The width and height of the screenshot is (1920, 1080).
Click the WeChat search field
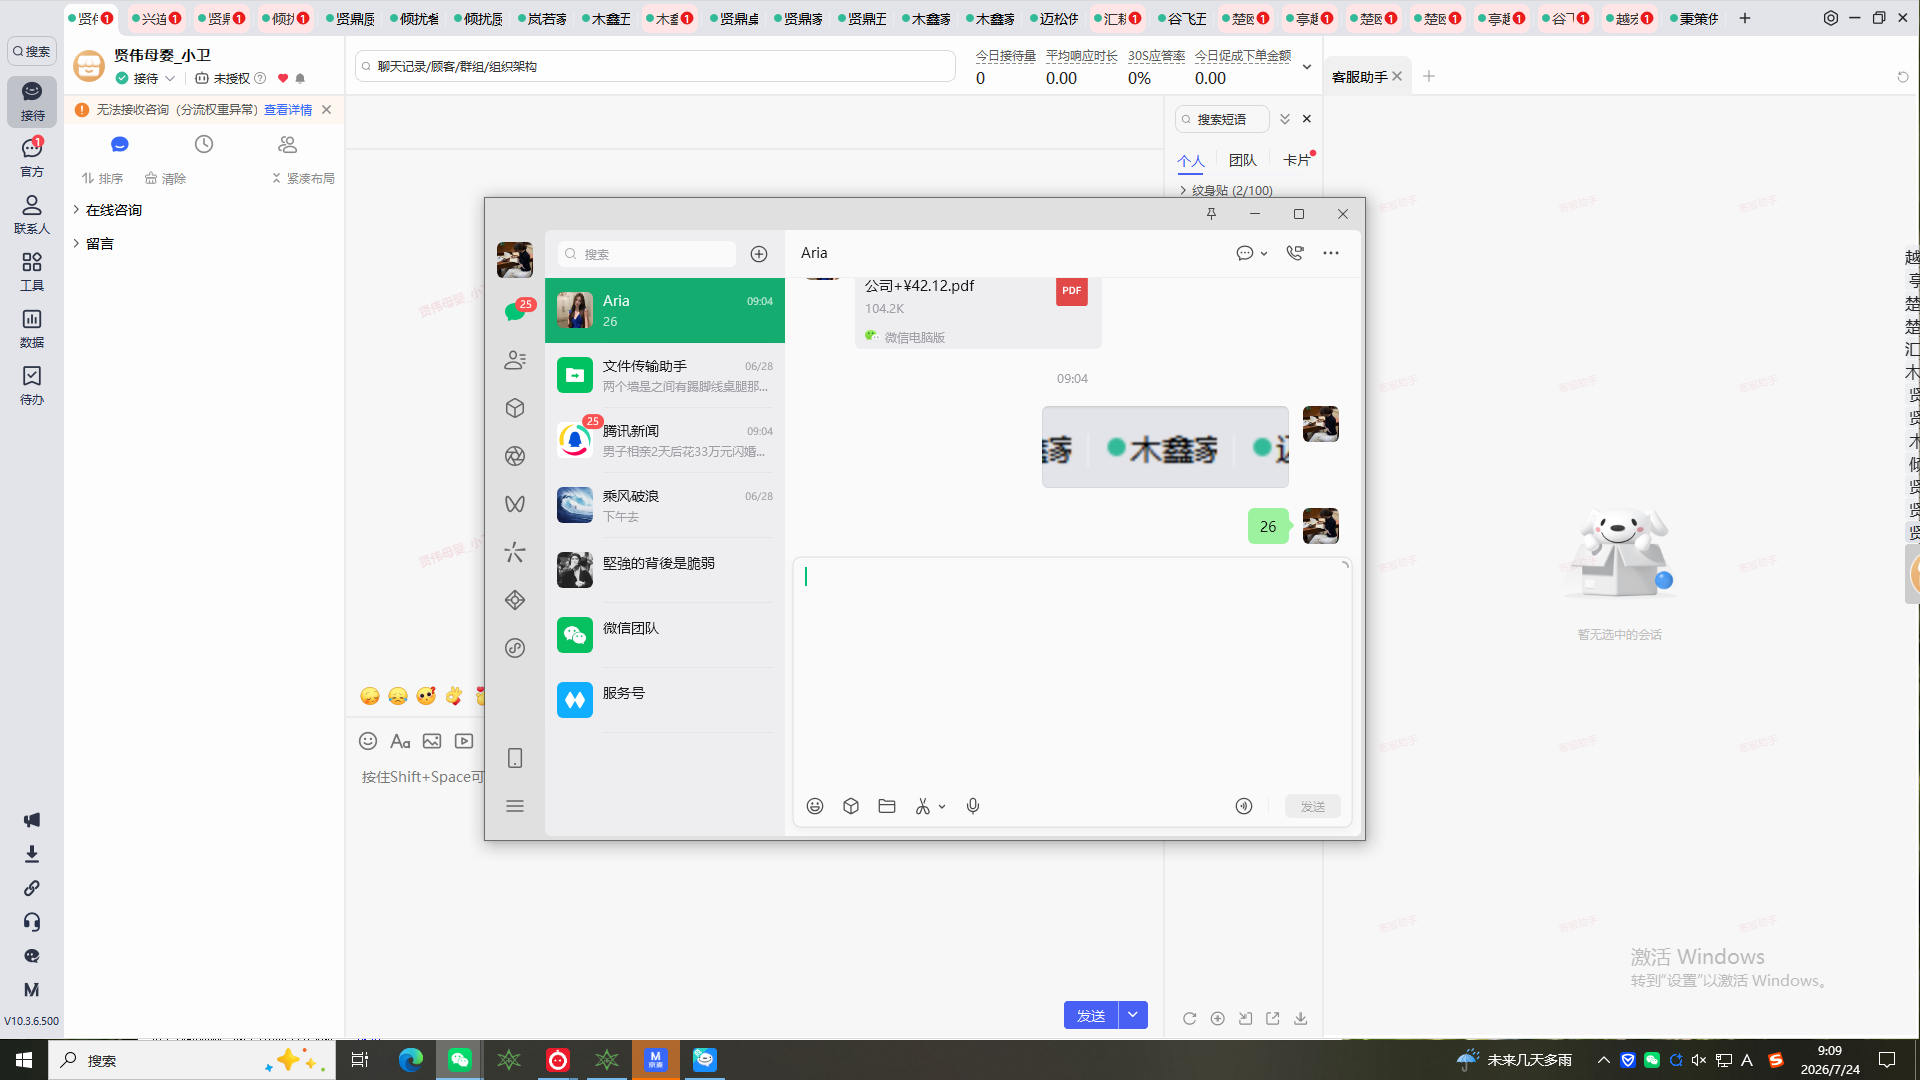pos(647,254)
